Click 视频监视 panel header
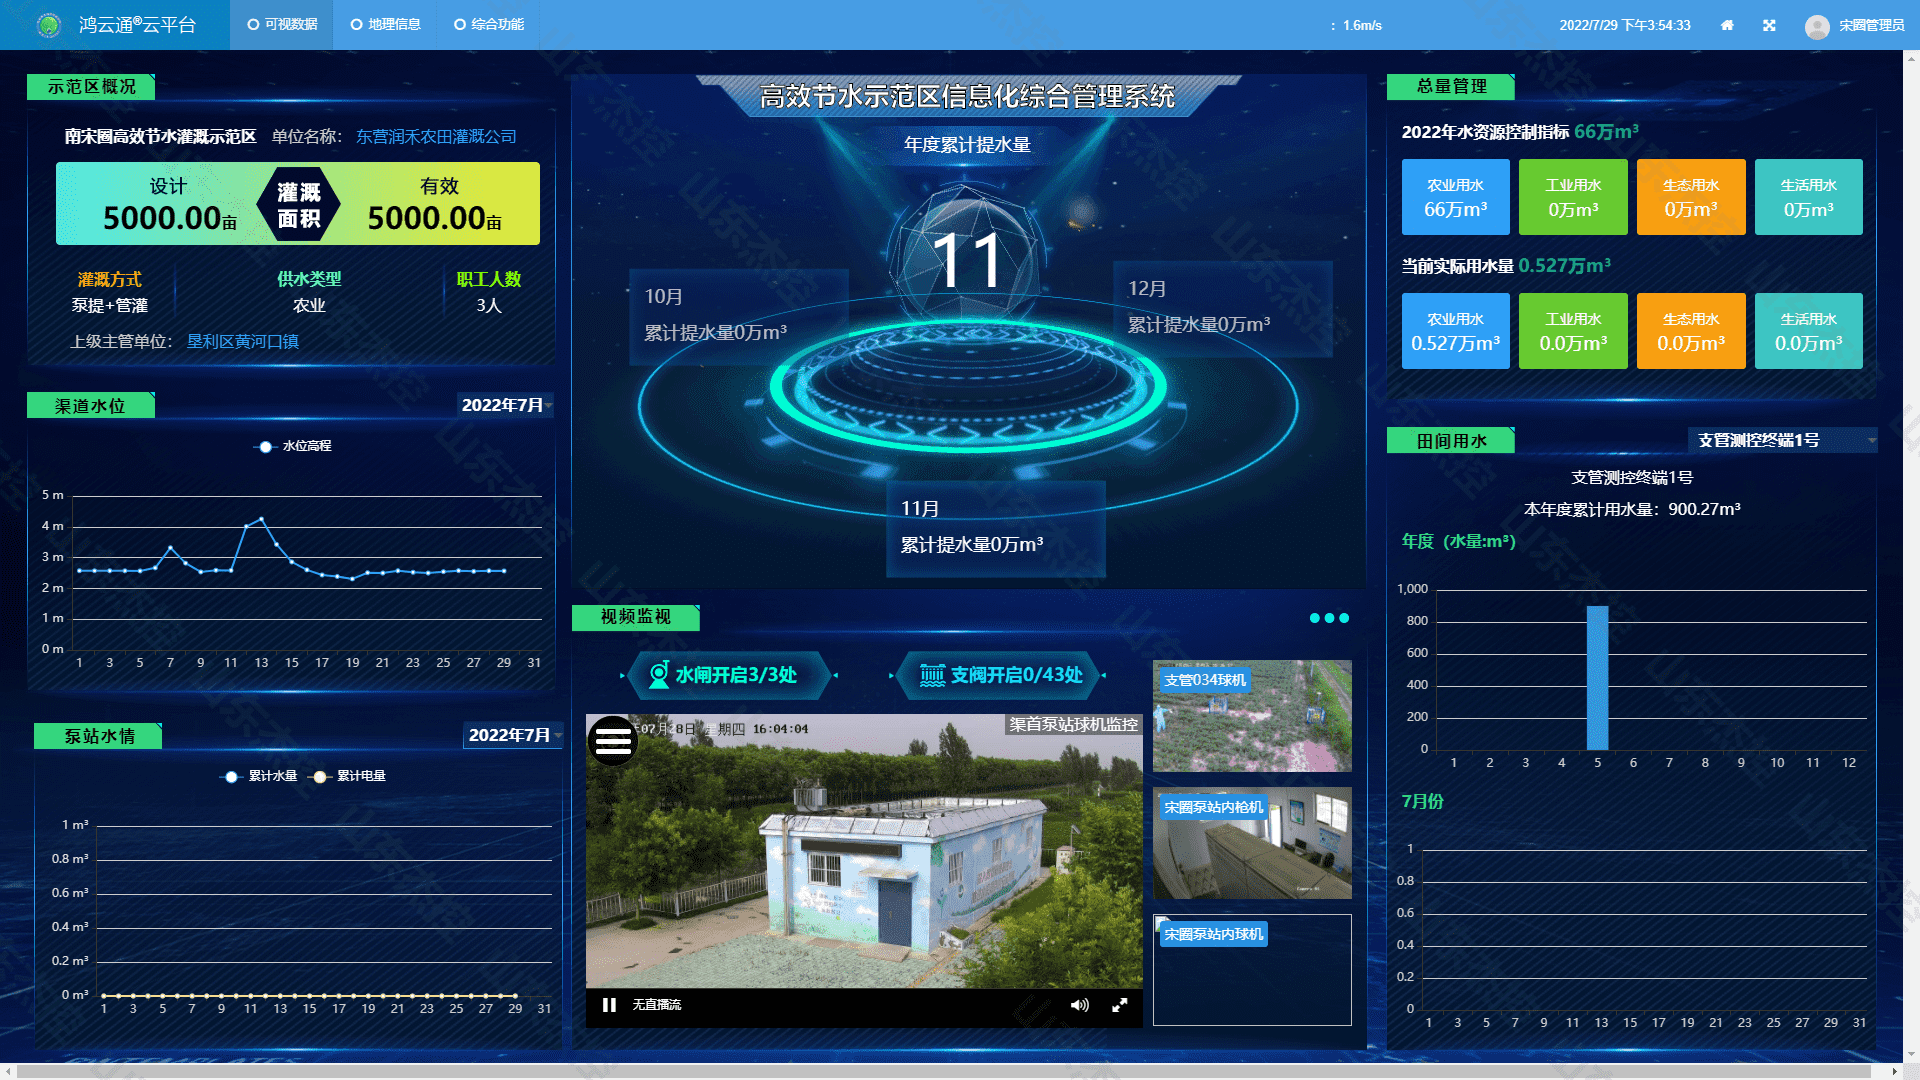Image resolution: width=1920 pixels, height=1080 pixels. [635, 617]
